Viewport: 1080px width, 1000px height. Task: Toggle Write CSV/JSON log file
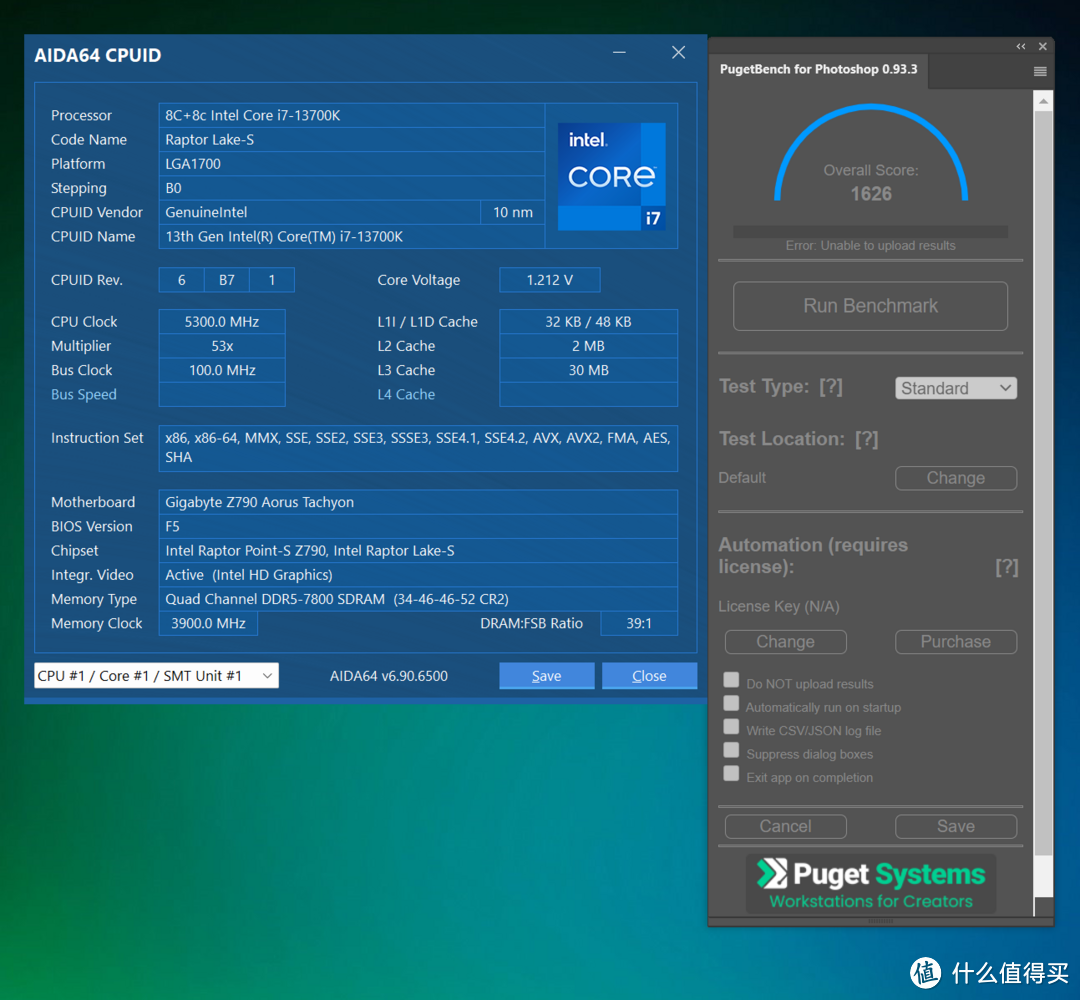pyautogui.click(x=731, y=727)
